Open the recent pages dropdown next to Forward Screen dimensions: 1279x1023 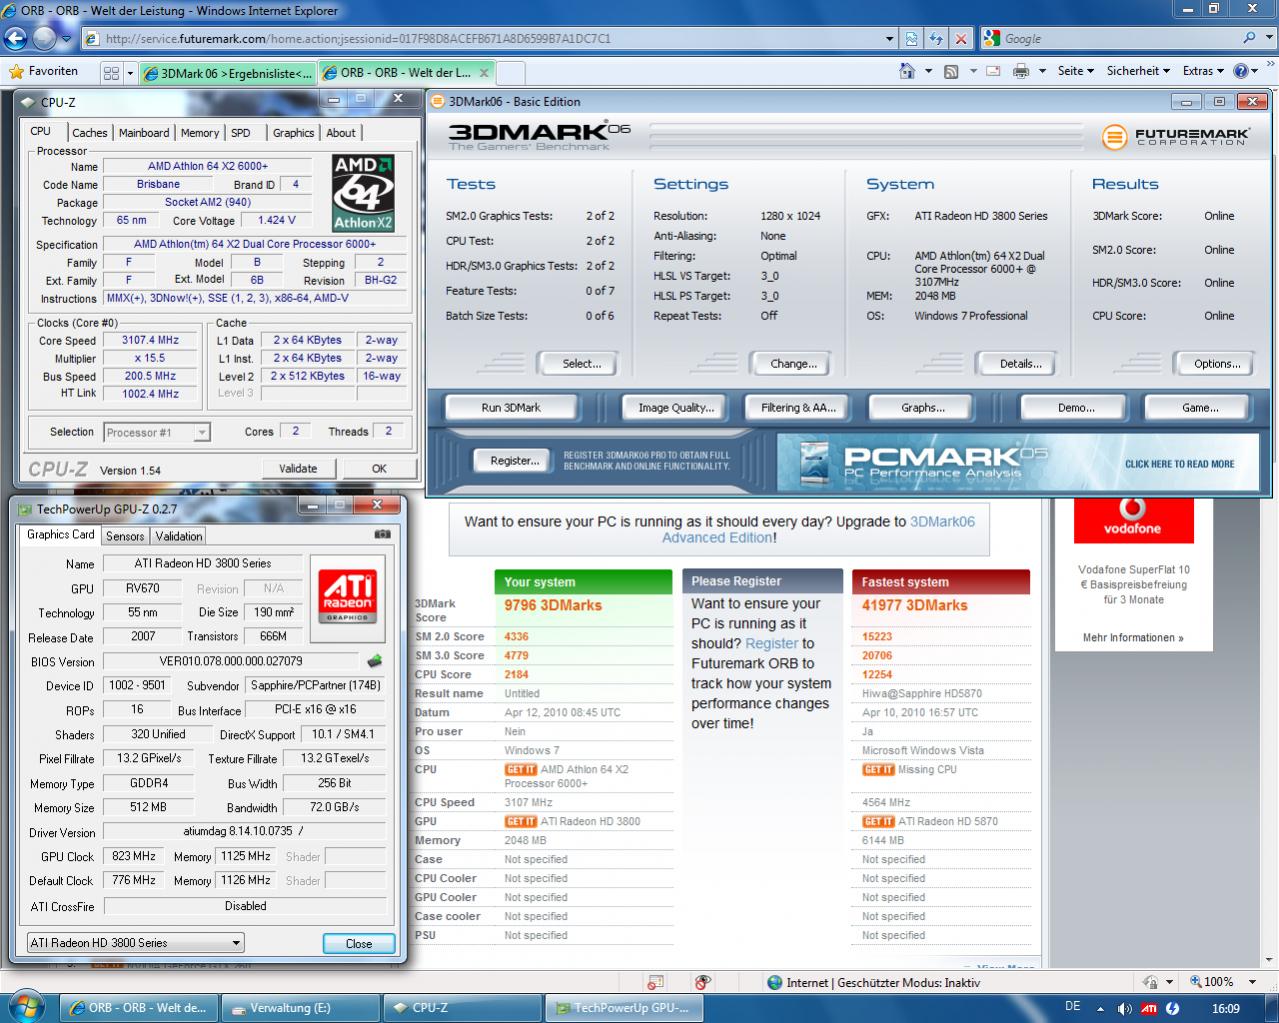tap(66, 39)
